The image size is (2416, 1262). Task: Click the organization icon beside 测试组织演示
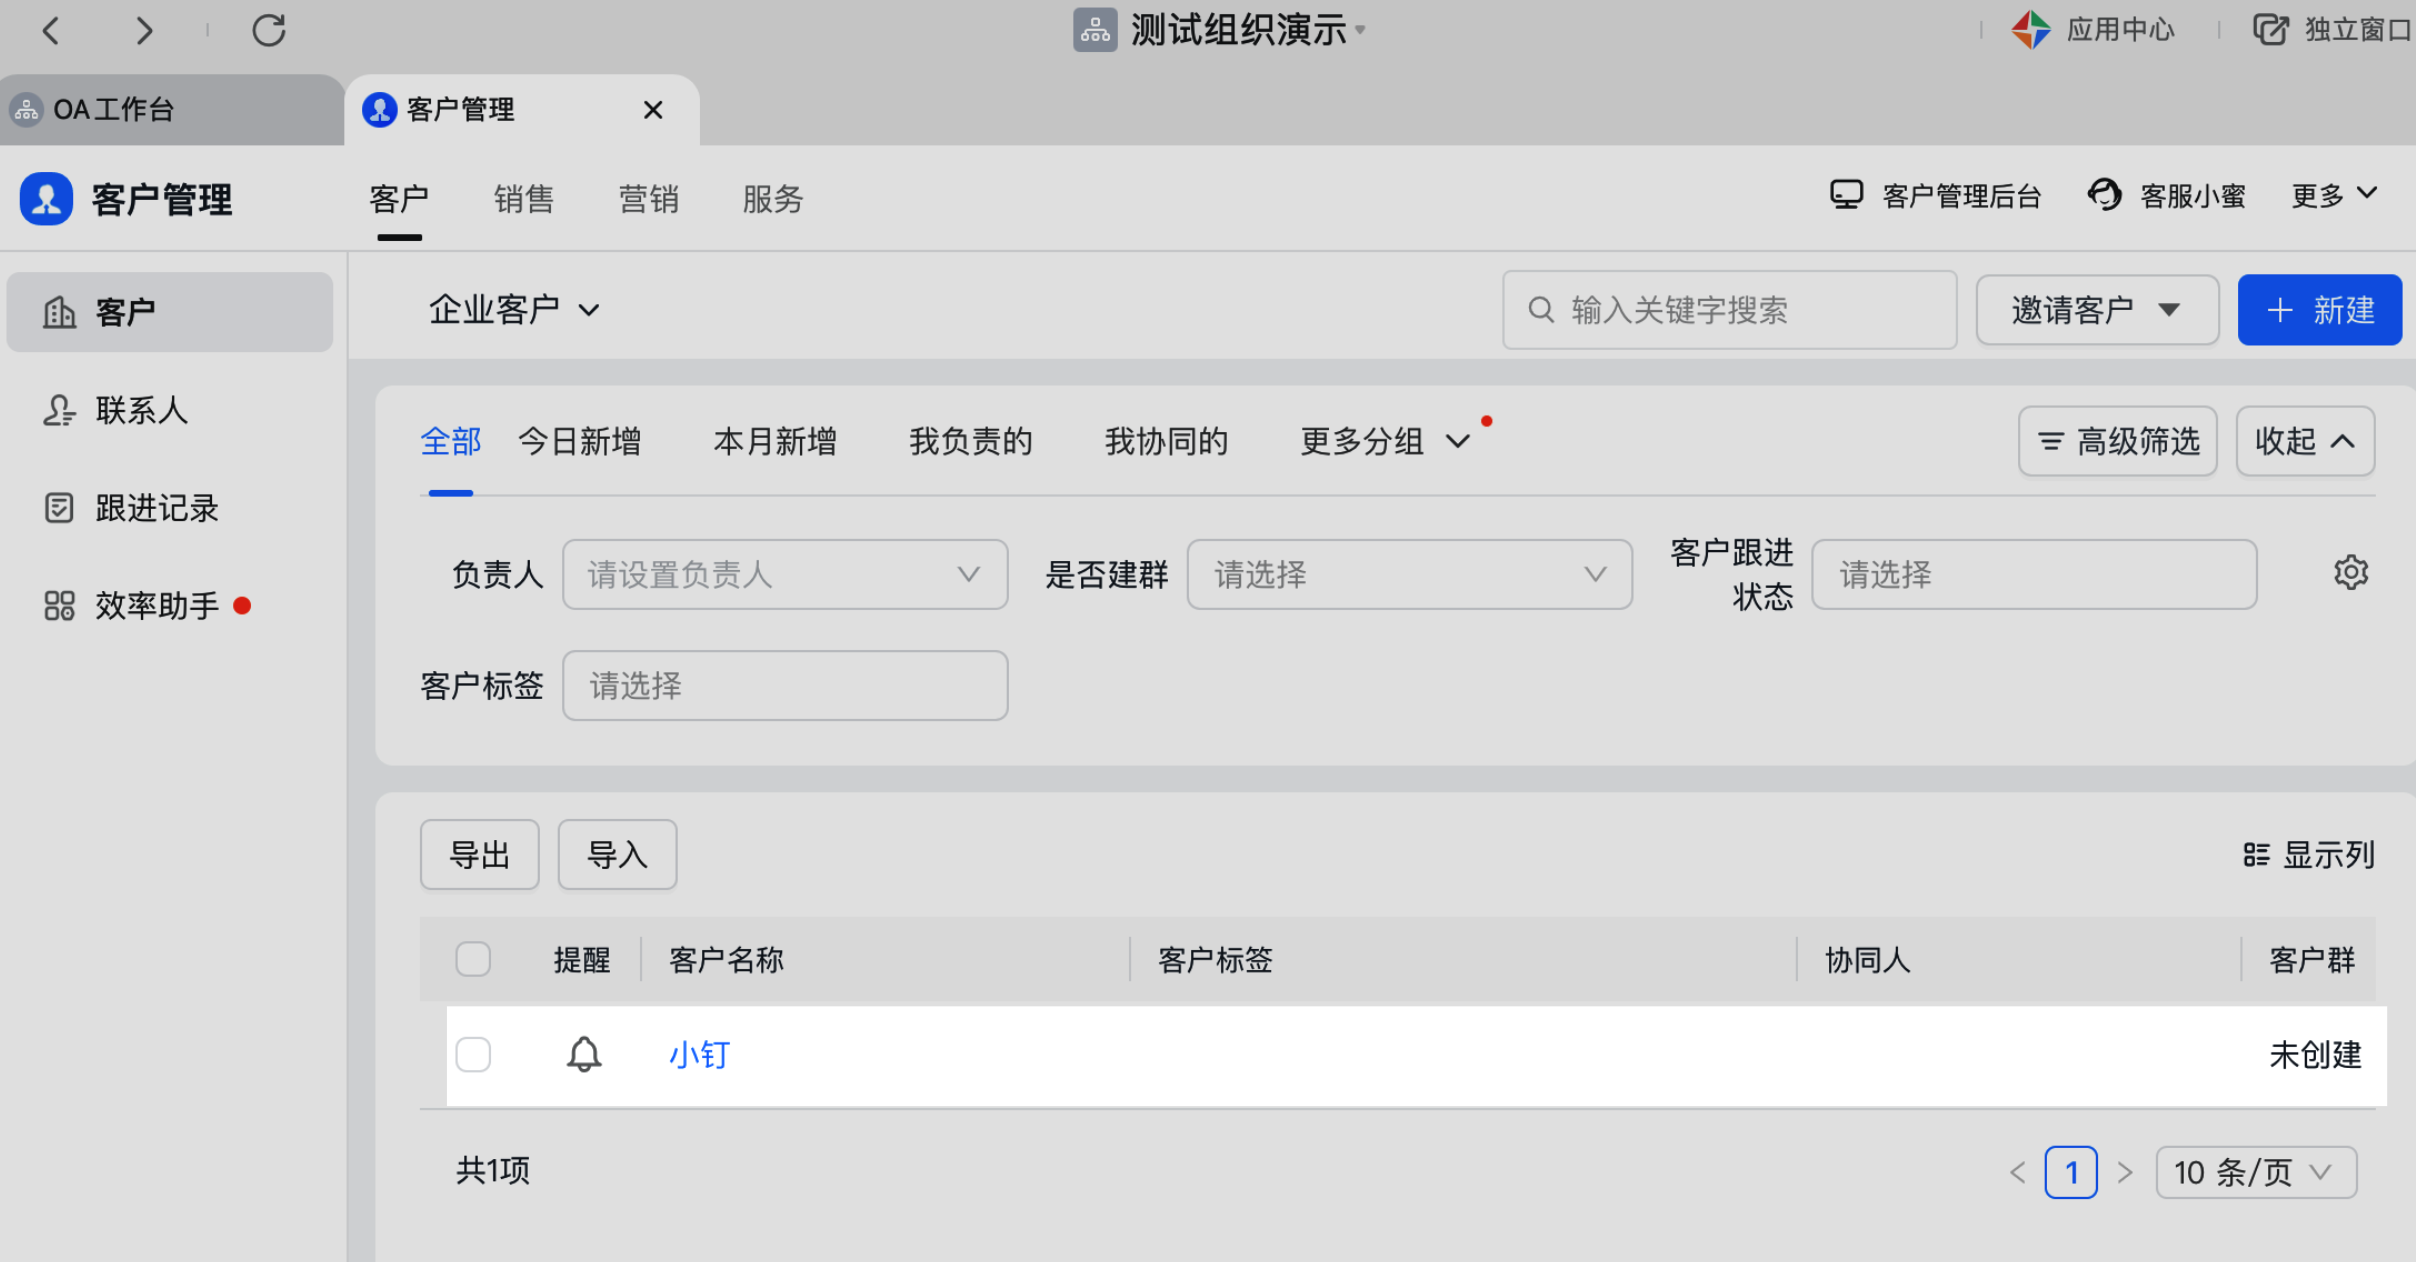(1095, 30)
